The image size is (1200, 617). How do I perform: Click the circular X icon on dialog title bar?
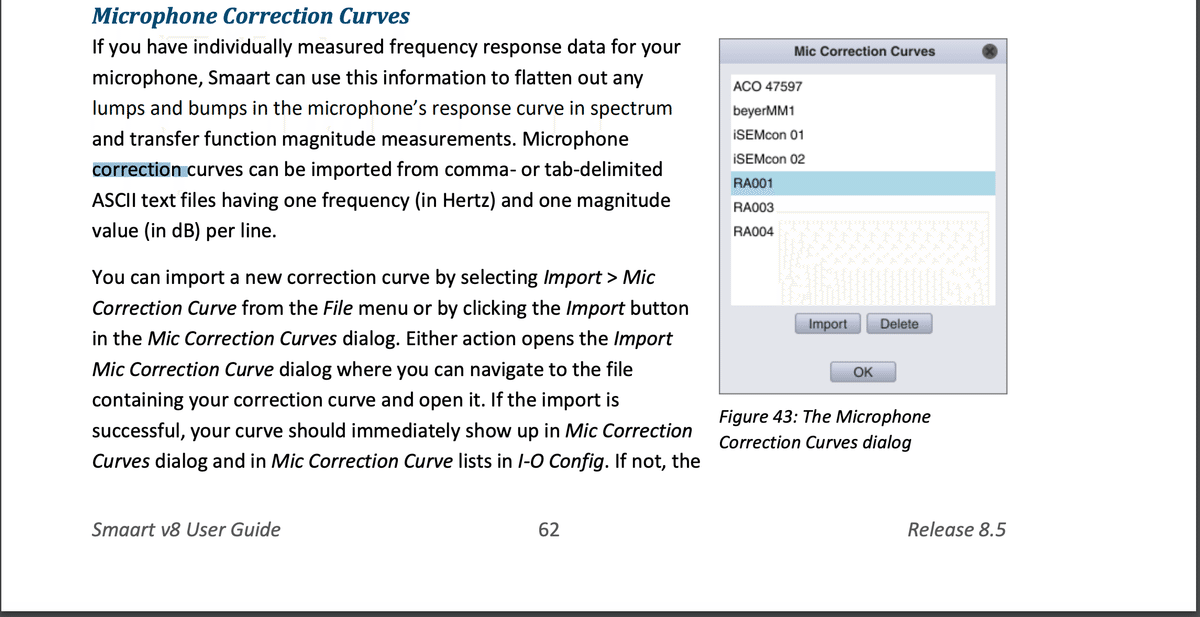[990, 51]
